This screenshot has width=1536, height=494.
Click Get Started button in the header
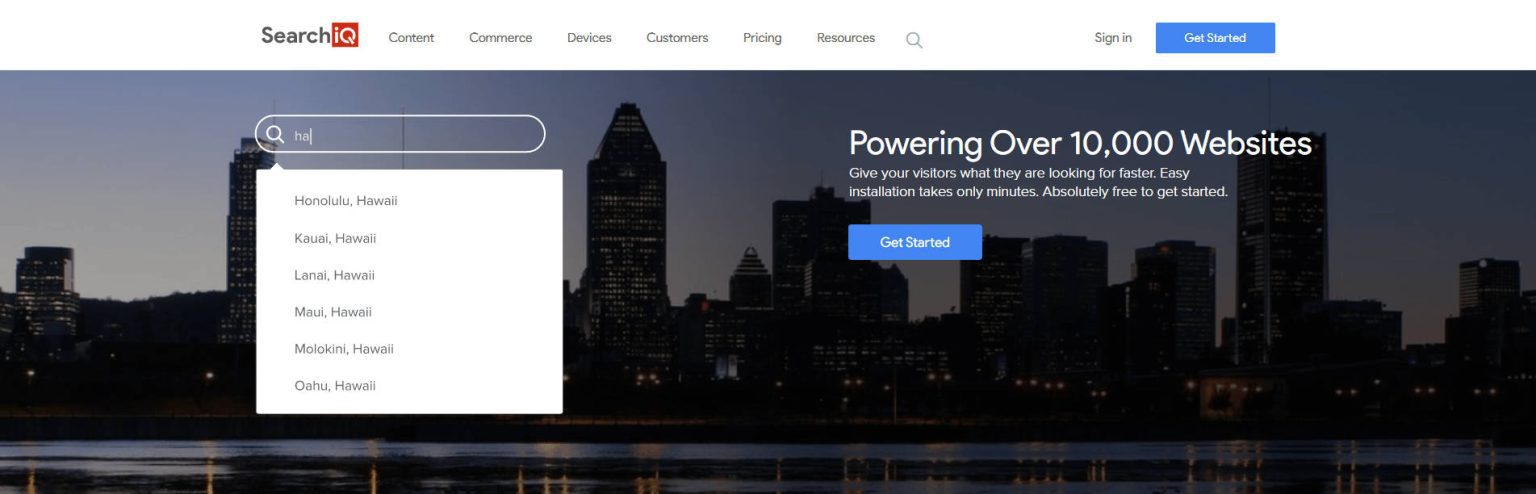tap(1215, 38)
